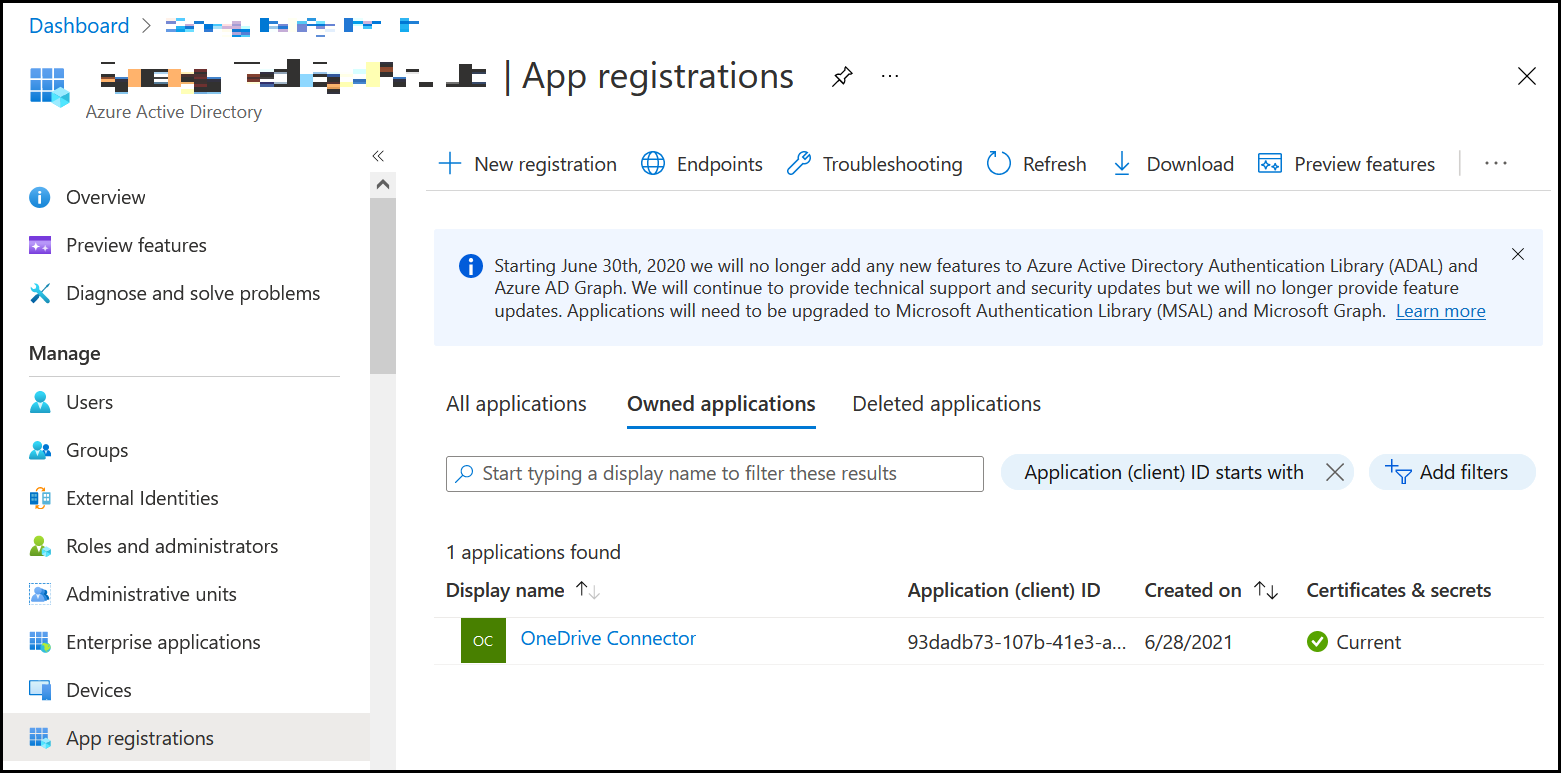1561x773 pixels.
Task: Open Preview features in the toolbar
Action: 1346,164
